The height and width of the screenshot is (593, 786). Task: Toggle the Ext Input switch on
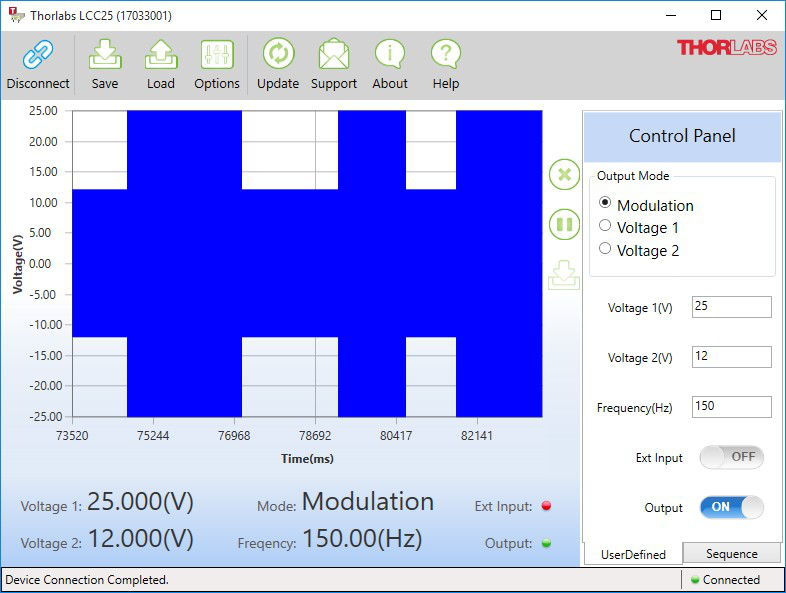[731, 457]
